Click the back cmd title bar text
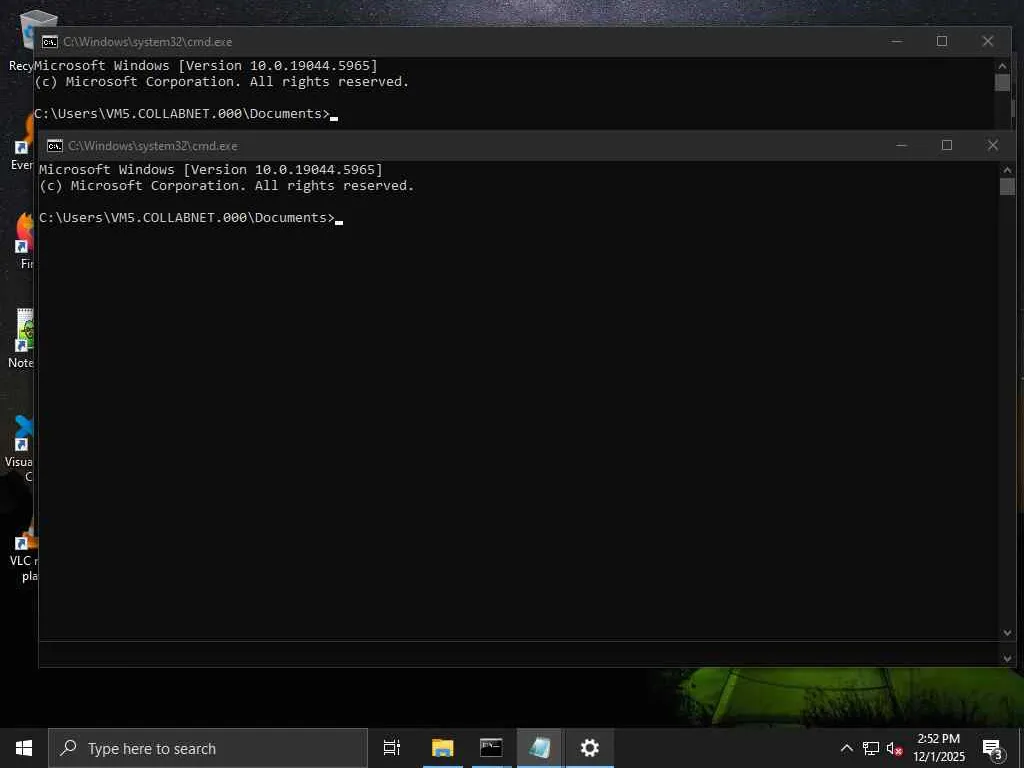The height and width of the screenshot is (768, 1024). [148, 42]
